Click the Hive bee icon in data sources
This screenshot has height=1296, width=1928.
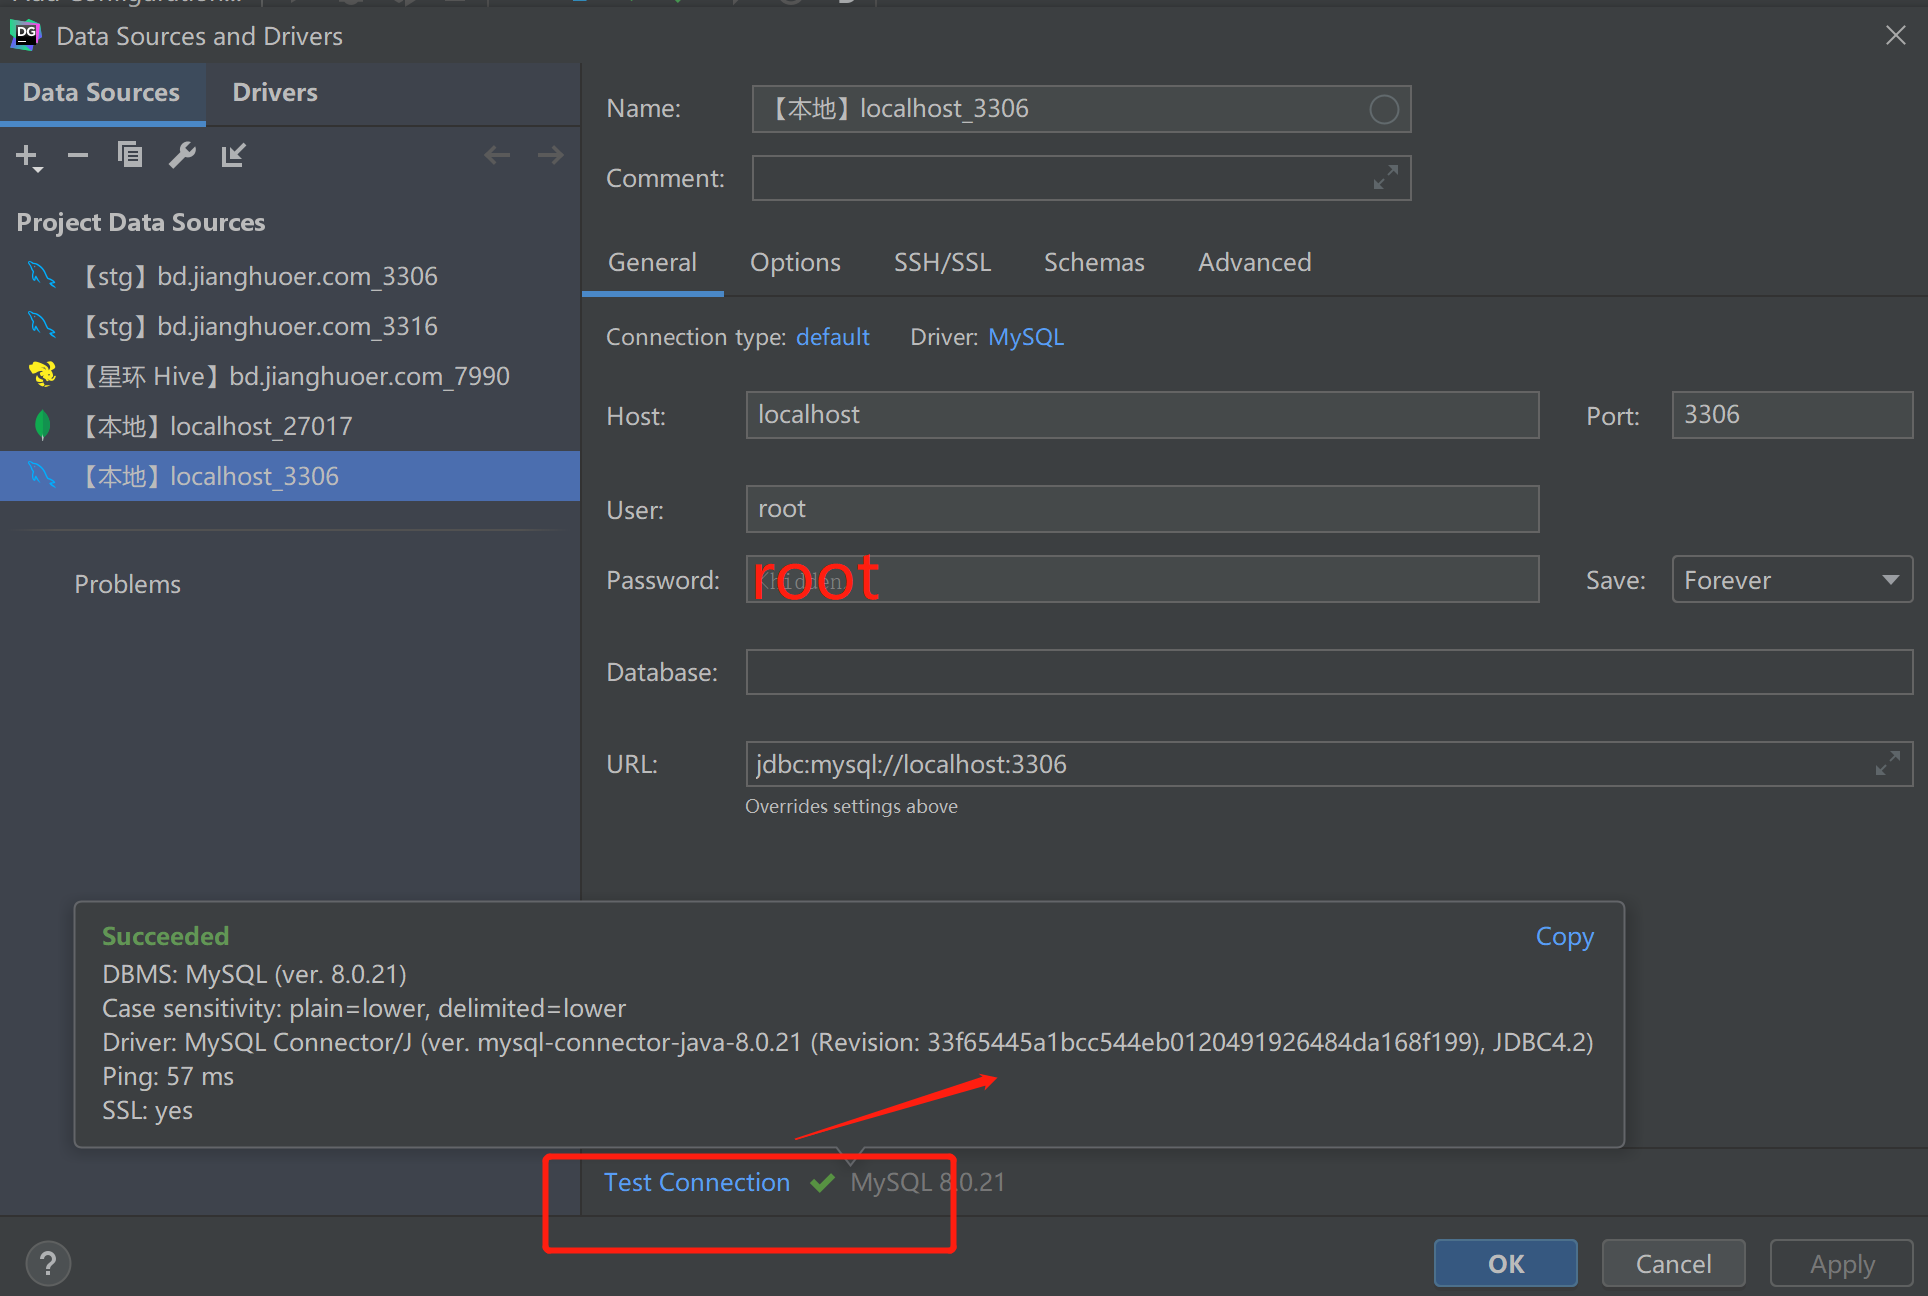[42, 375]
